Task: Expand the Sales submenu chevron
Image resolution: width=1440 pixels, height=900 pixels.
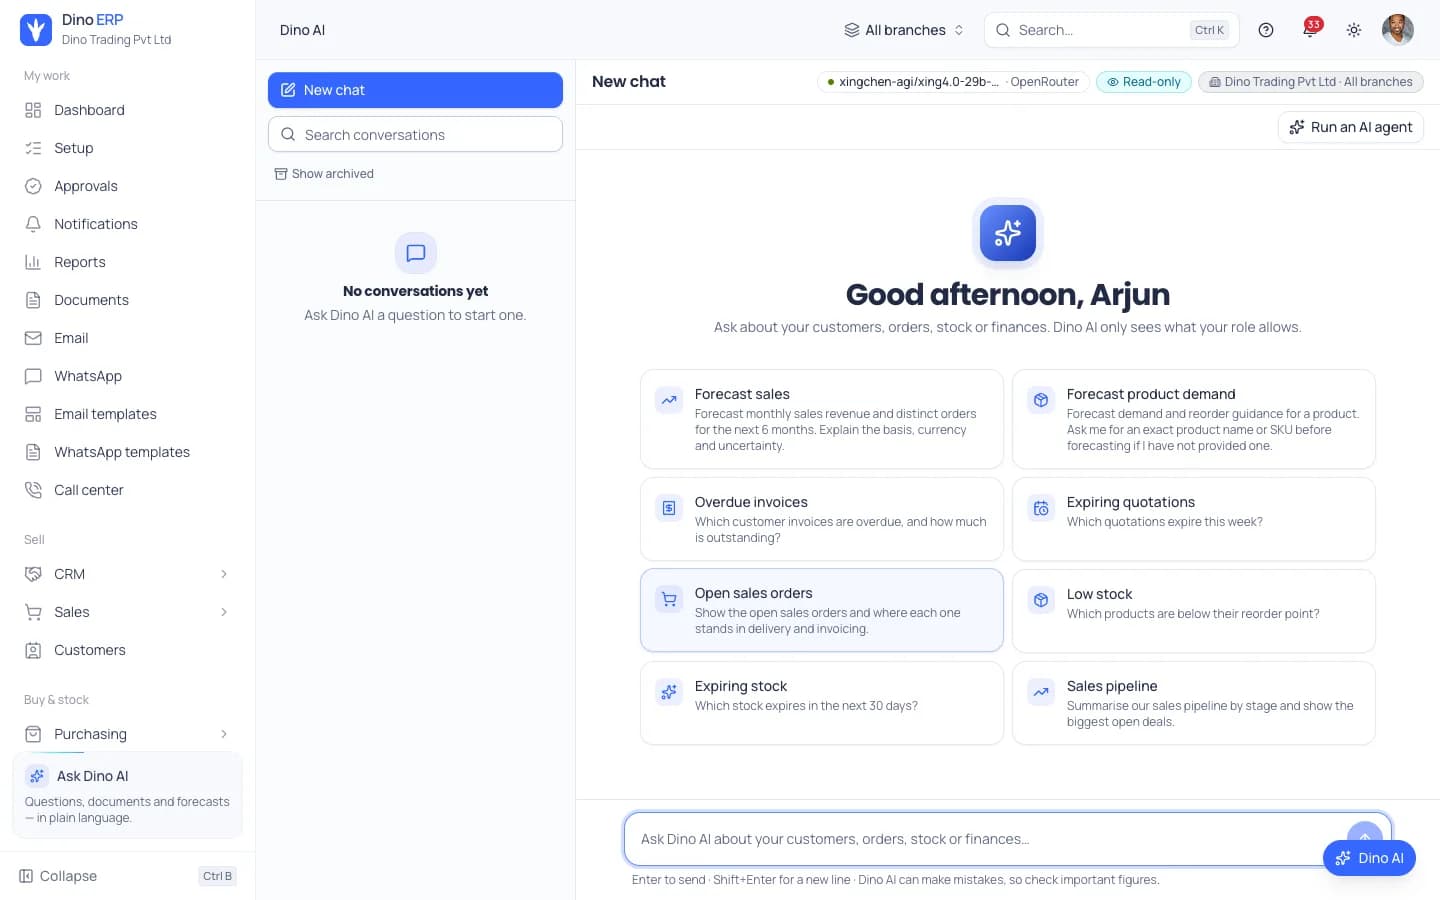Action: [x=224, y=612]
